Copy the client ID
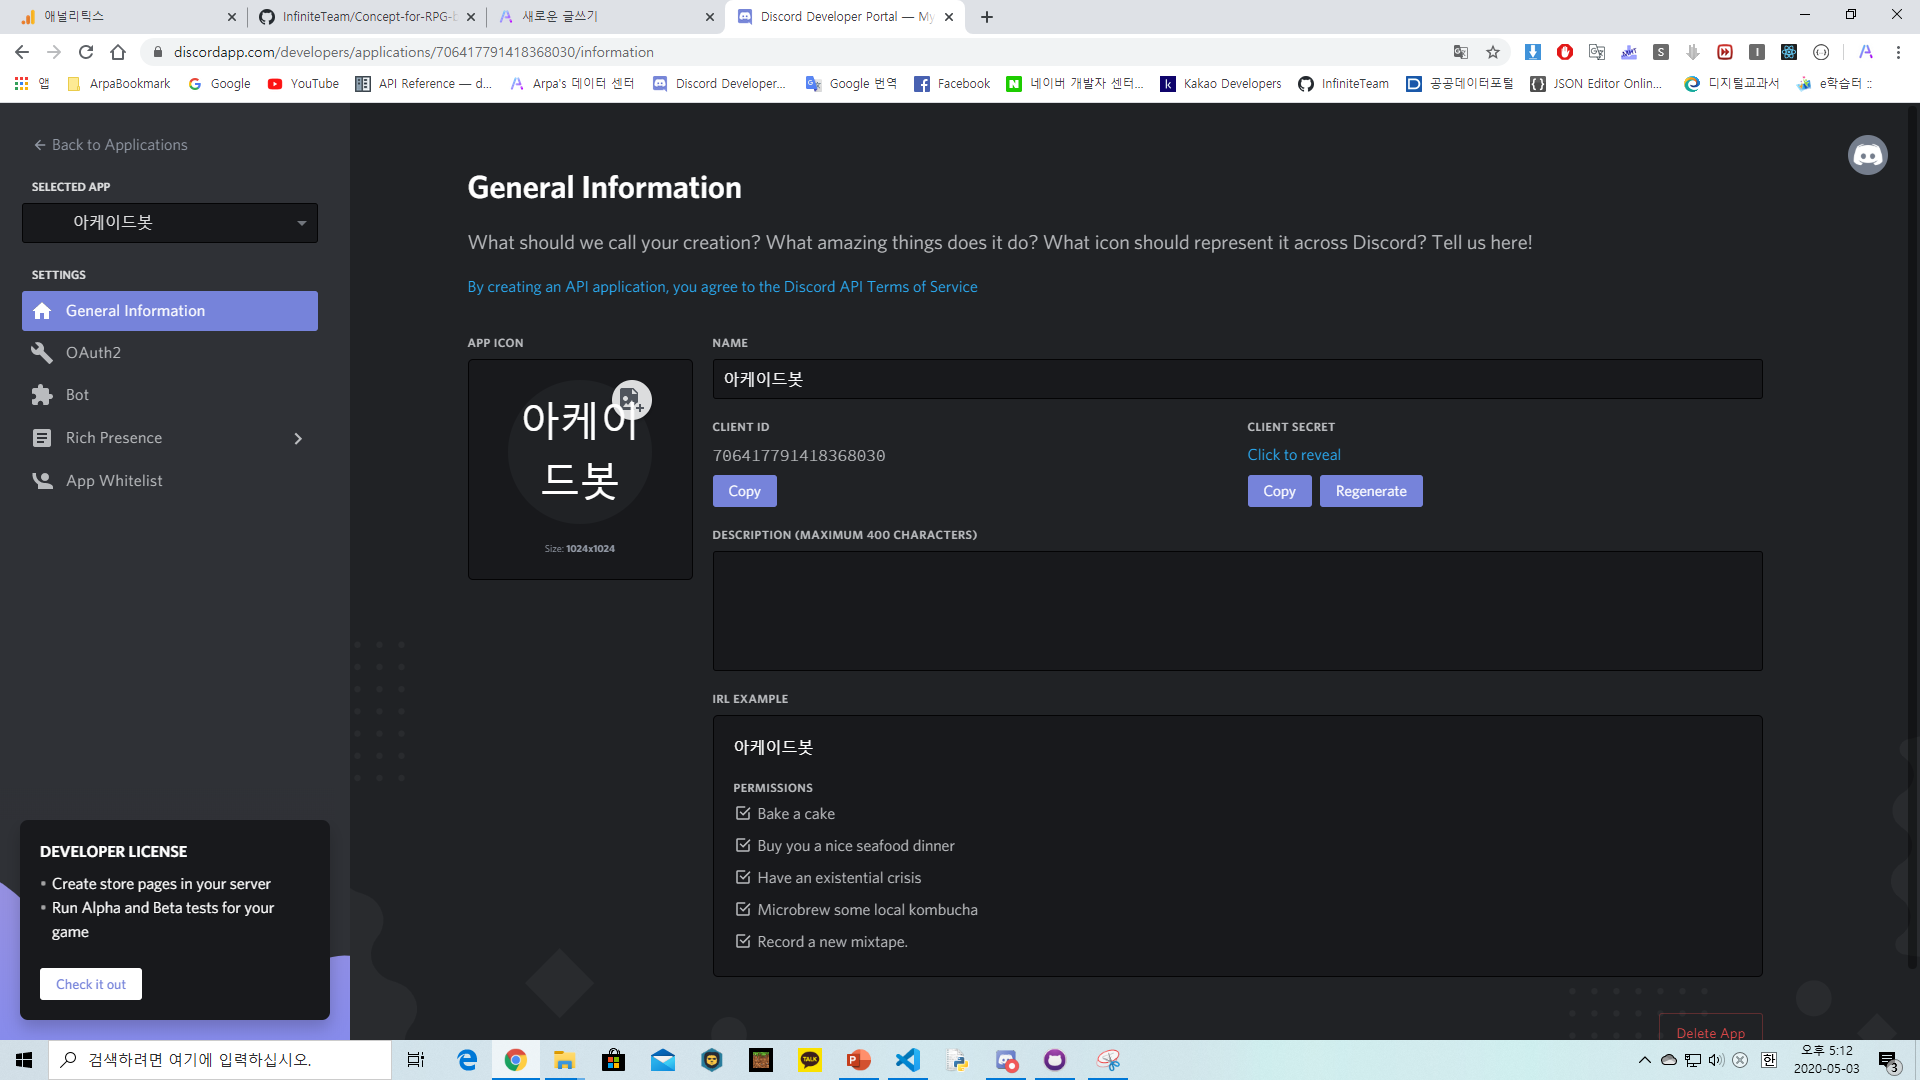This screenshot has width=1920, height=1080. (744, 491)
